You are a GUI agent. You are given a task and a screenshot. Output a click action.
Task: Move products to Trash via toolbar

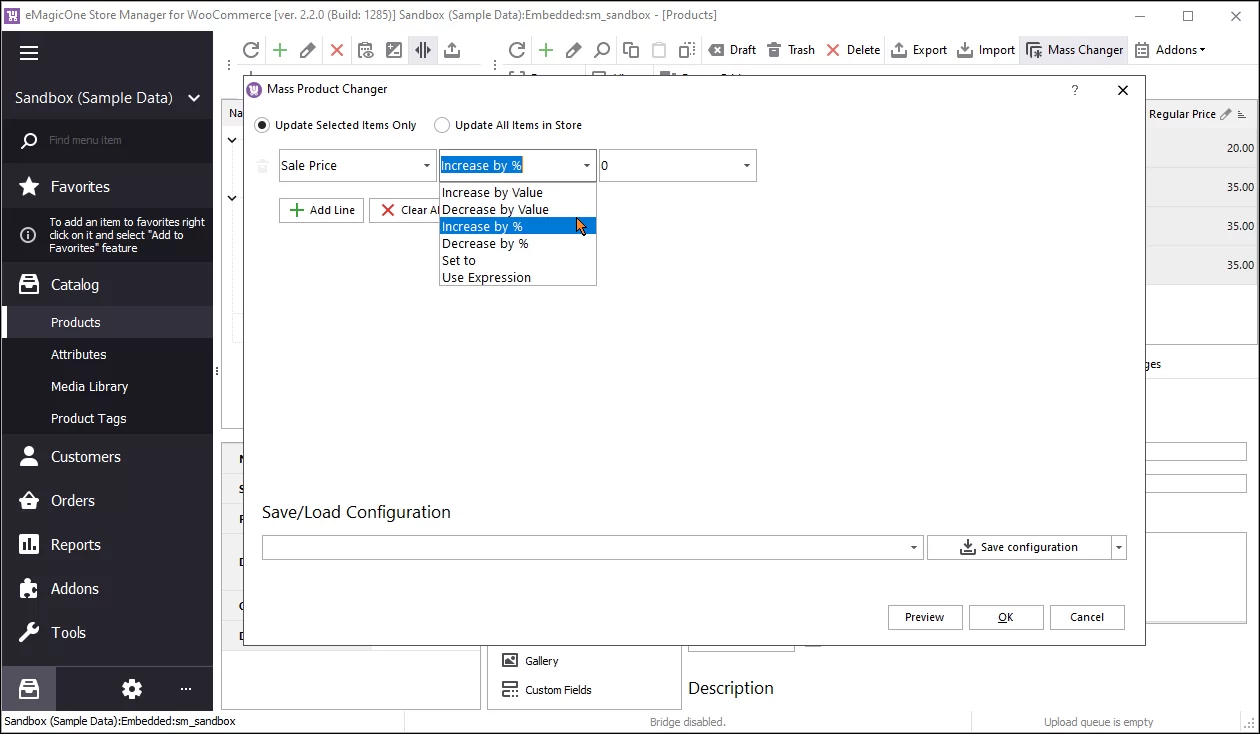[x=790, y=50]
